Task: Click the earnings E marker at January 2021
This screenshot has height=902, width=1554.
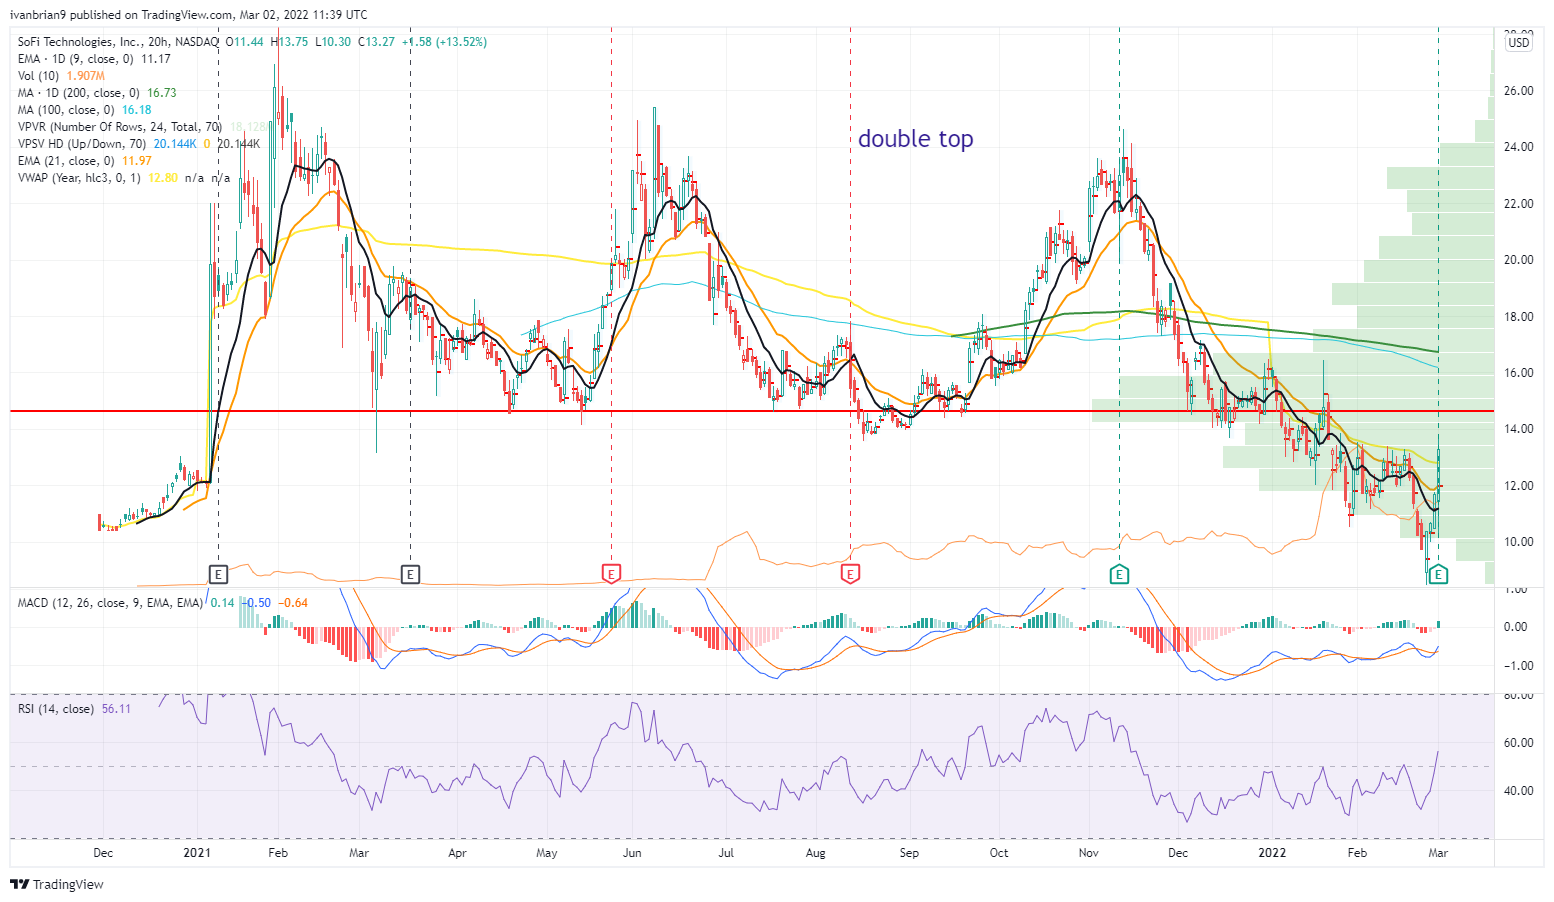Action: (x=219, y=574)
